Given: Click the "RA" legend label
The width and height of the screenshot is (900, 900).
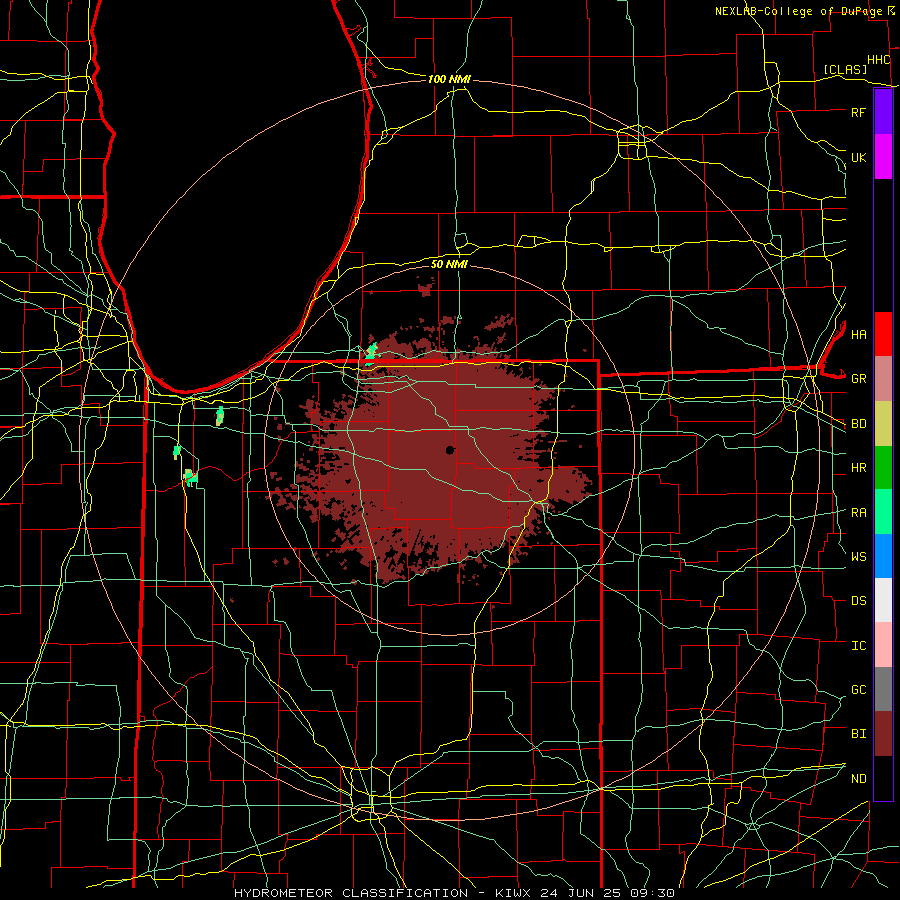Looking at the screenshot, I should coord(858,513).
